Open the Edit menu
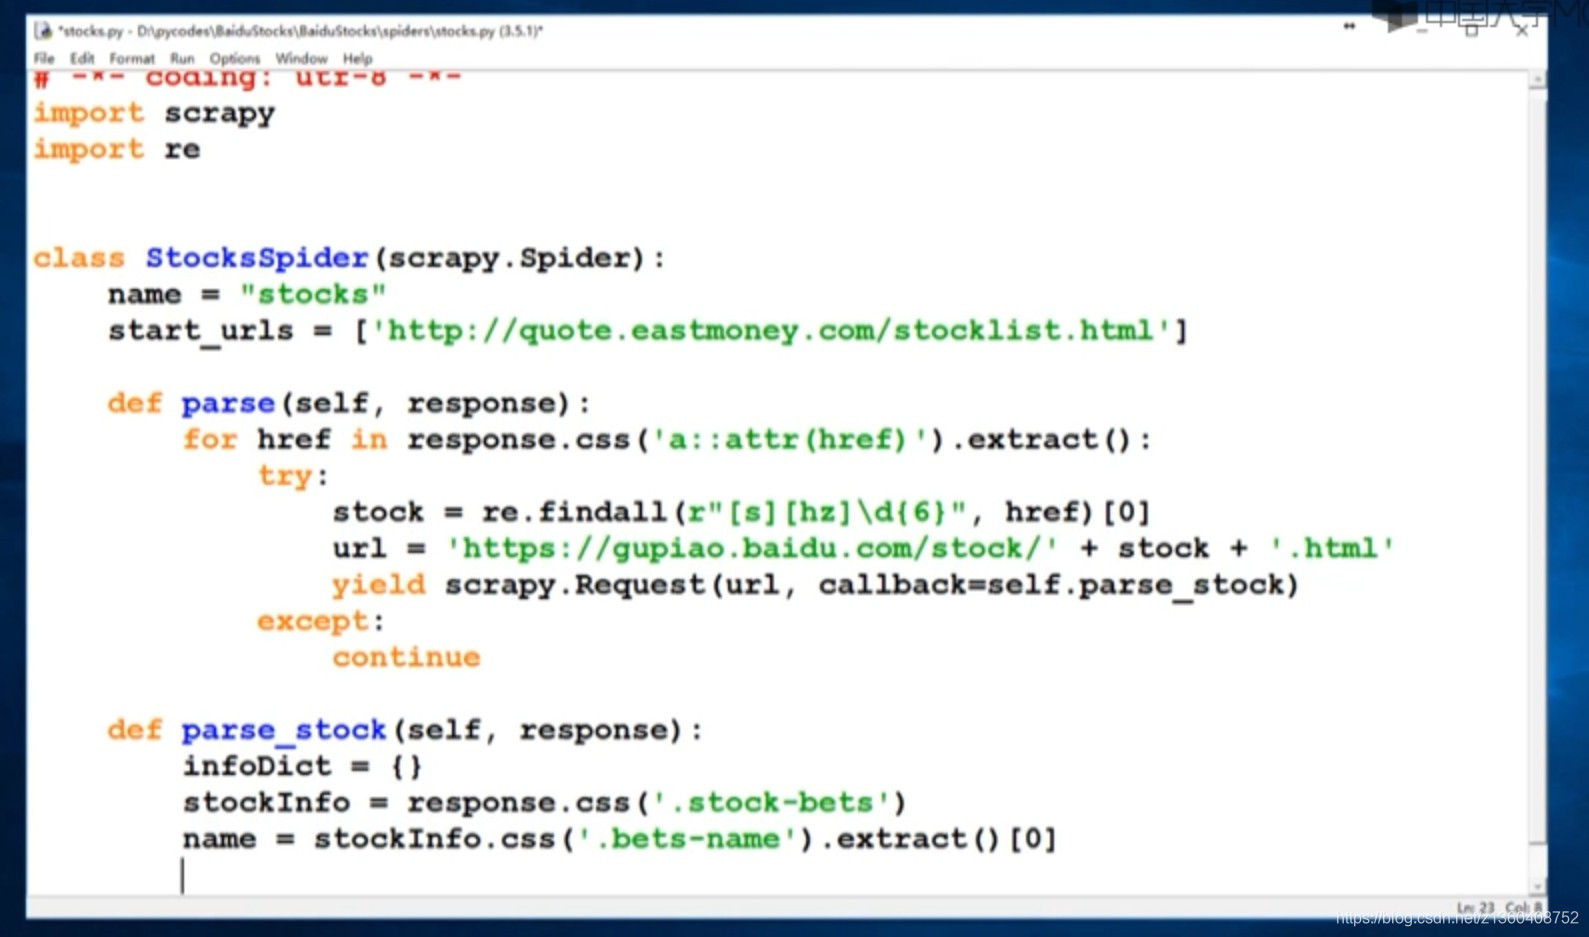 click(x=82, y=59)
